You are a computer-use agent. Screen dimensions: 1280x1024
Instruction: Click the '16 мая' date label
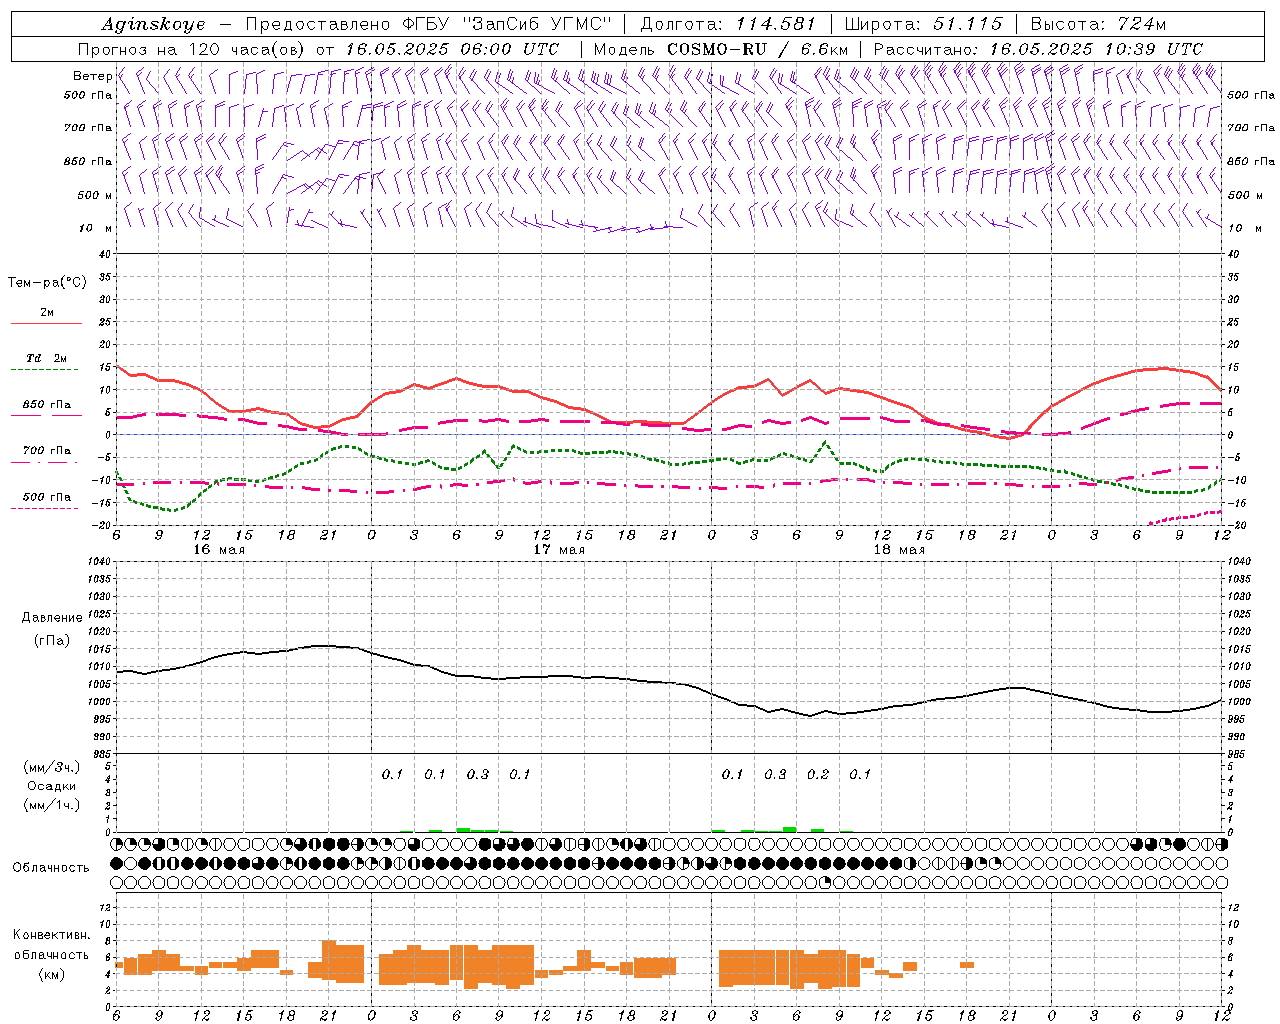pos(219,549)
